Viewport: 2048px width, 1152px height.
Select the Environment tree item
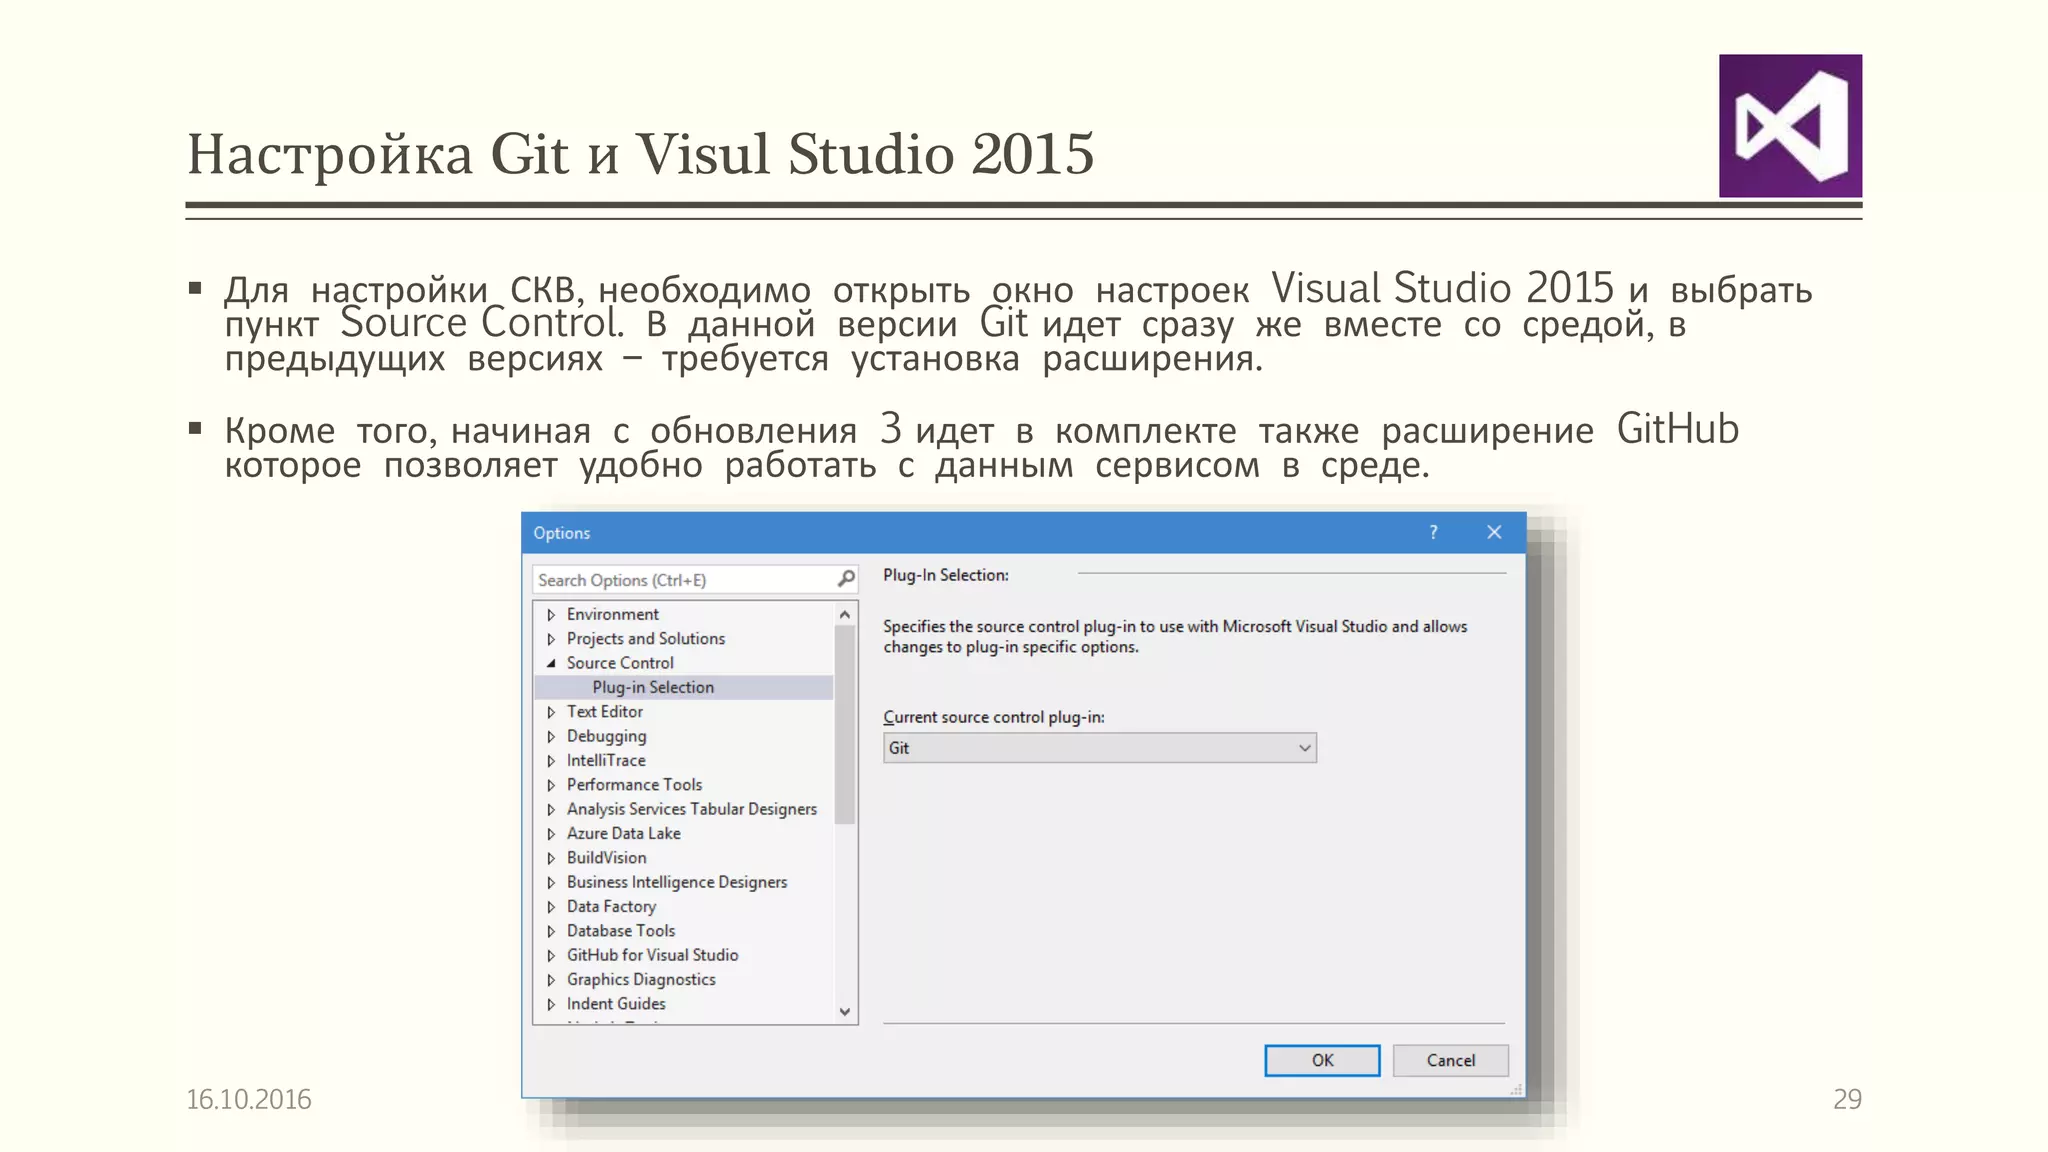612,614
